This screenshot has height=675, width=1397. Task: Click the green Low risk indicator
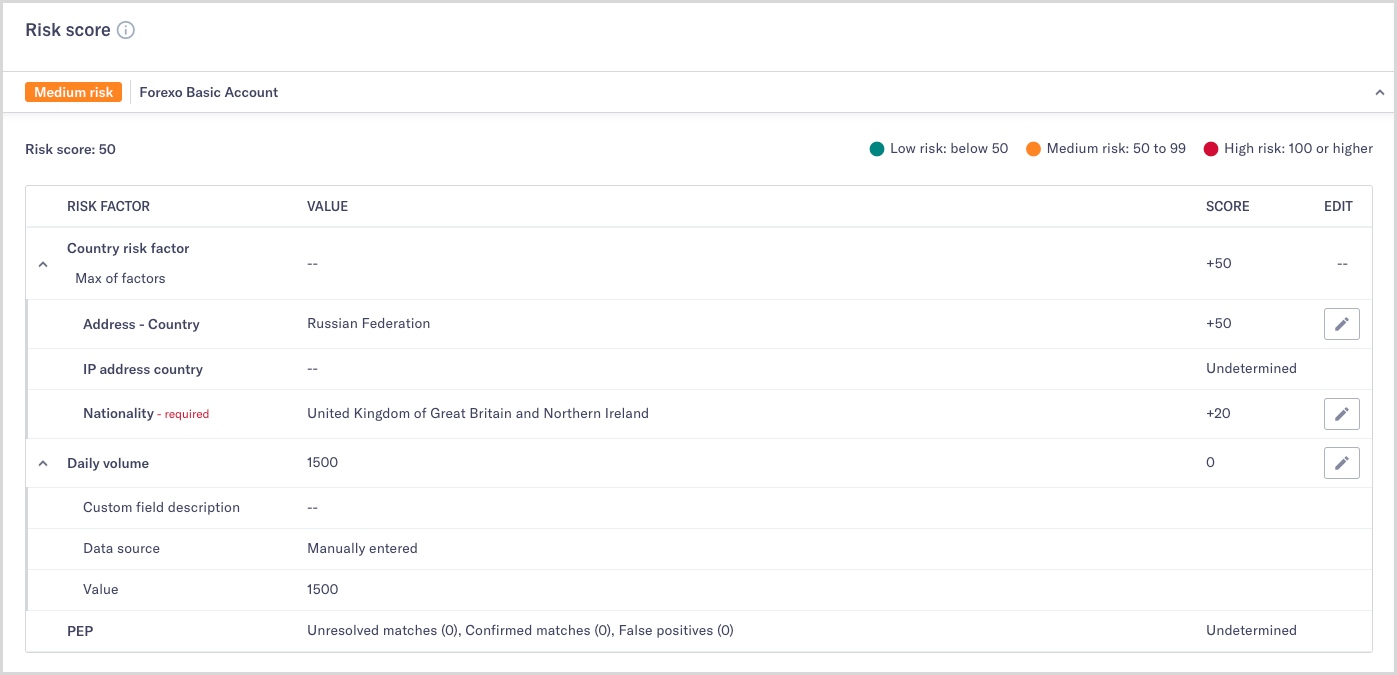(x=877, y=147)
